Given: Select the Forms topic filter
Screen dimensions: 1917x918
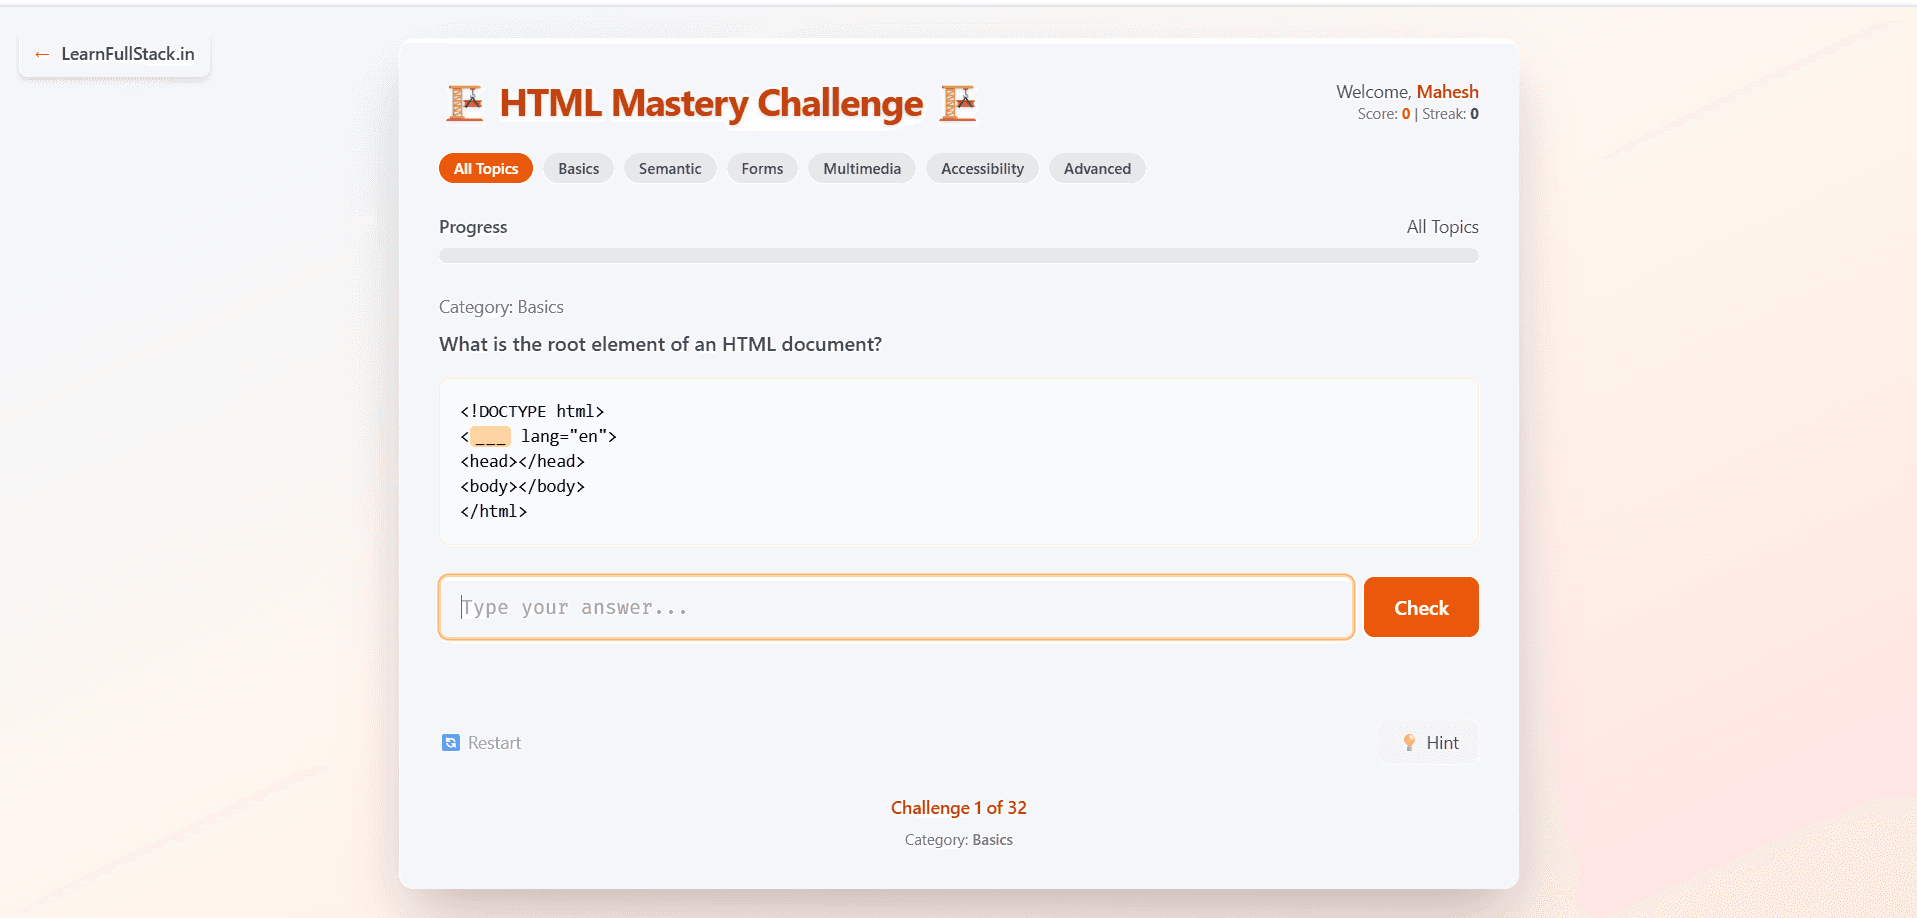Looking at the screenshot, I should (x=762, y=168).
